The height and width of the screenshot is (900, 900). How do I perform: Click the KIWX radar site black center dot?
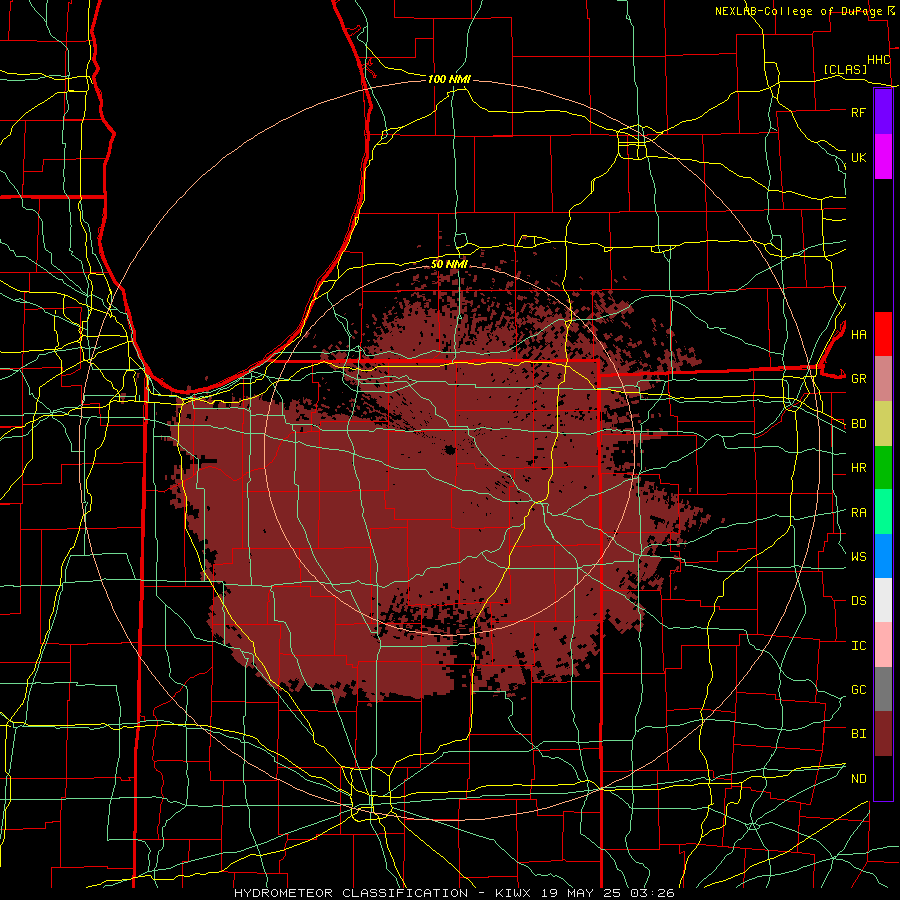[x=450, y=450]
